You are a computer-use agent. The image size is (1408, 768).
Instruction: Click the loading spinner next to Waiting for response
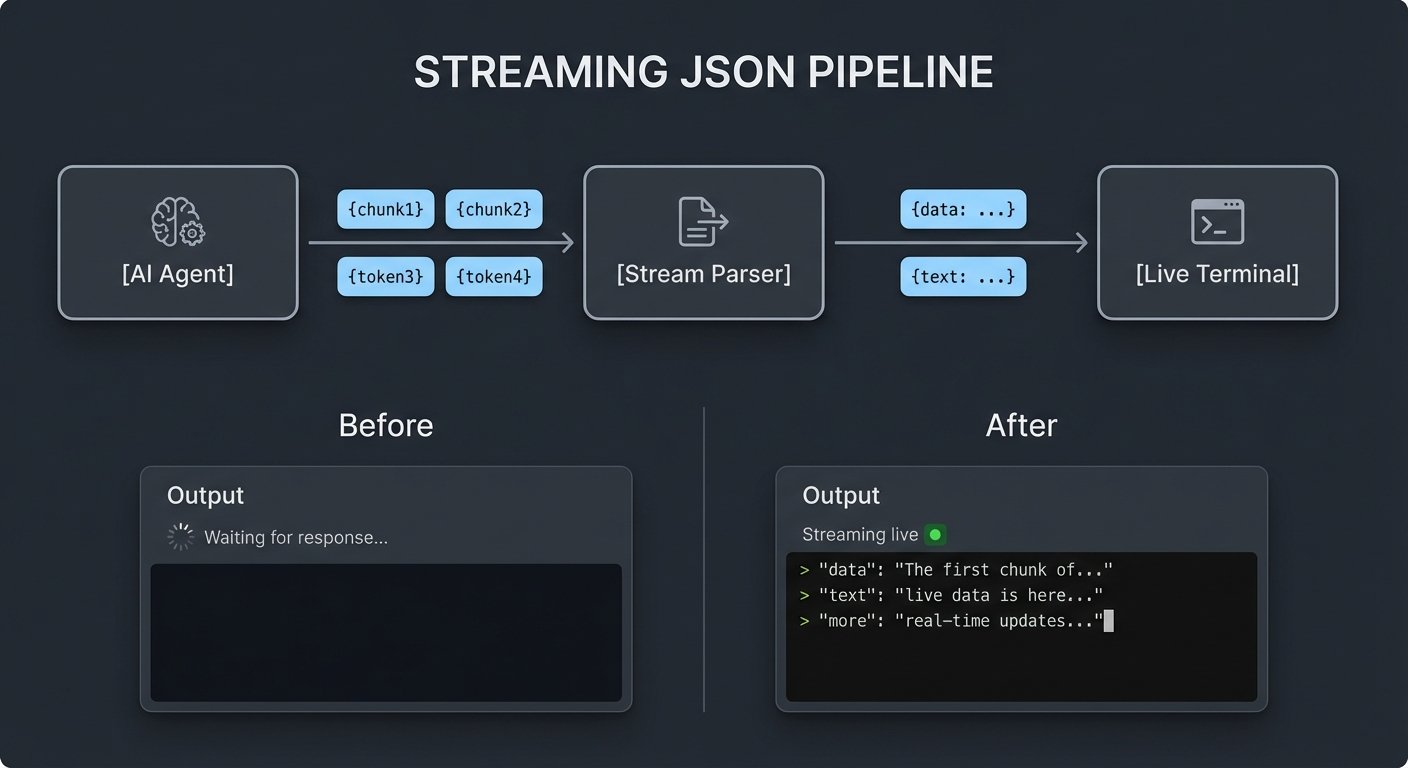pyautogui.click(x=180, y=537)
